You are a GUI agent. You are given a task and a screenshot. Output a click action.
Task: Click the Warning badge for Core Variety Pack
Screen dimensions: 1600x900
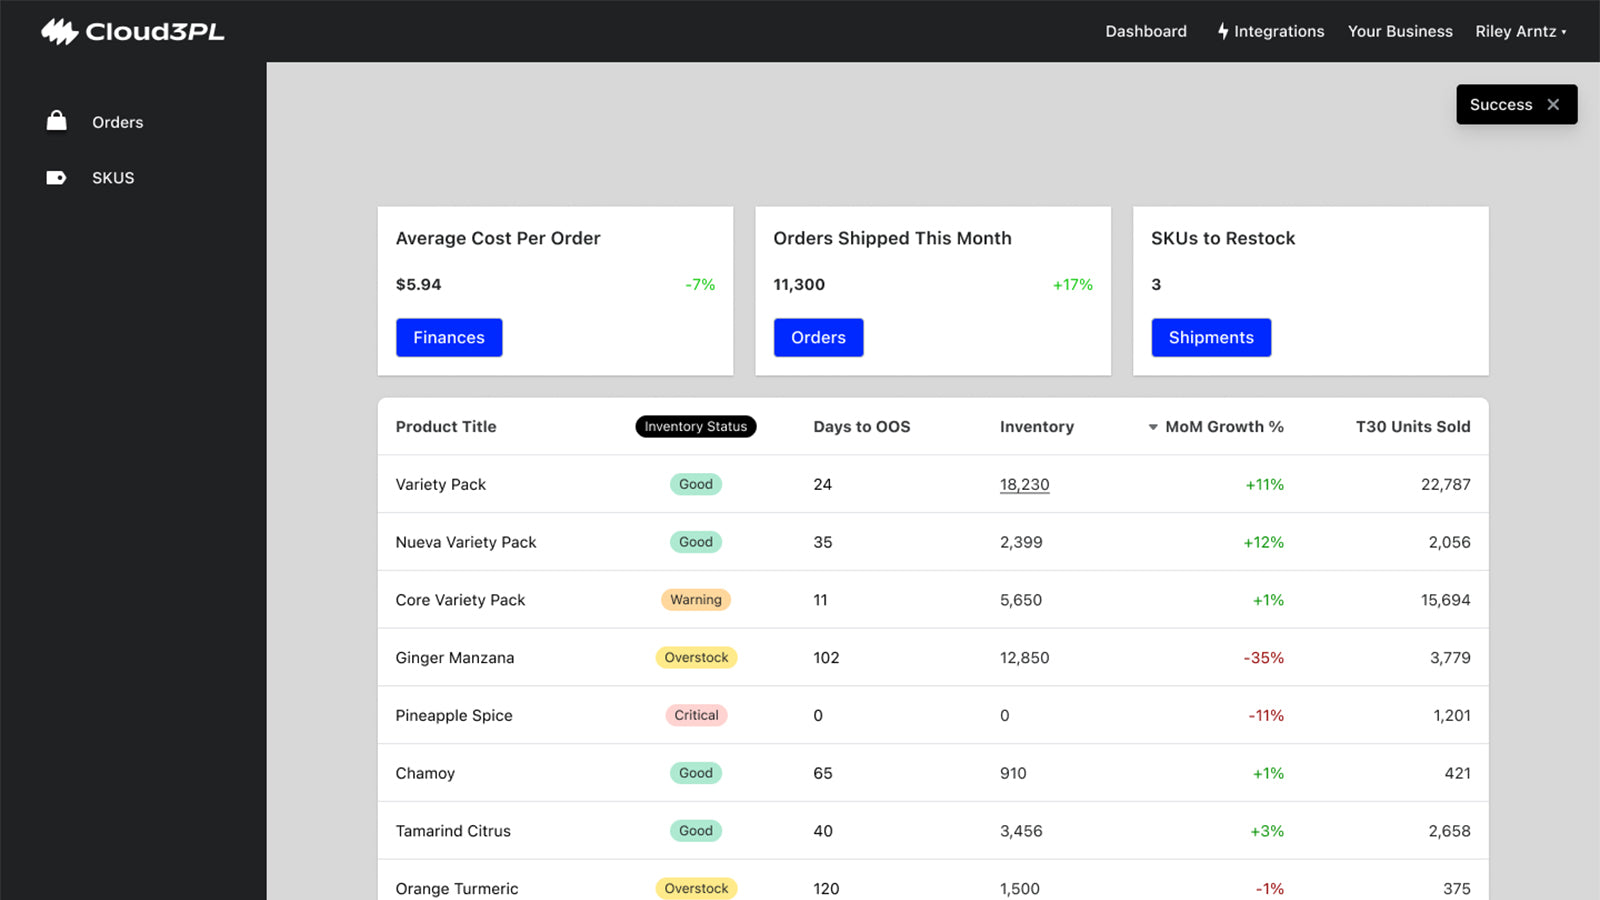coord(696,600)
